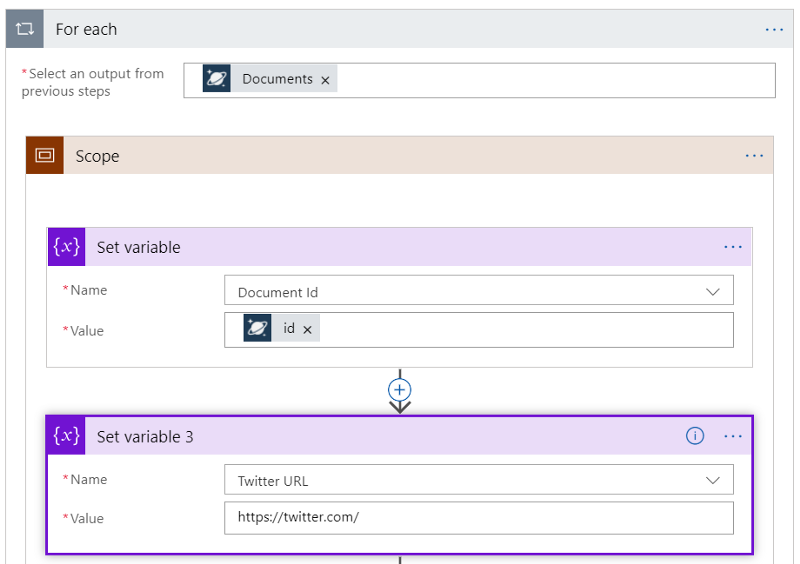Click the Cosmos DB icon on id token
The width and height of the screenshot is (800, 564).
258,328
